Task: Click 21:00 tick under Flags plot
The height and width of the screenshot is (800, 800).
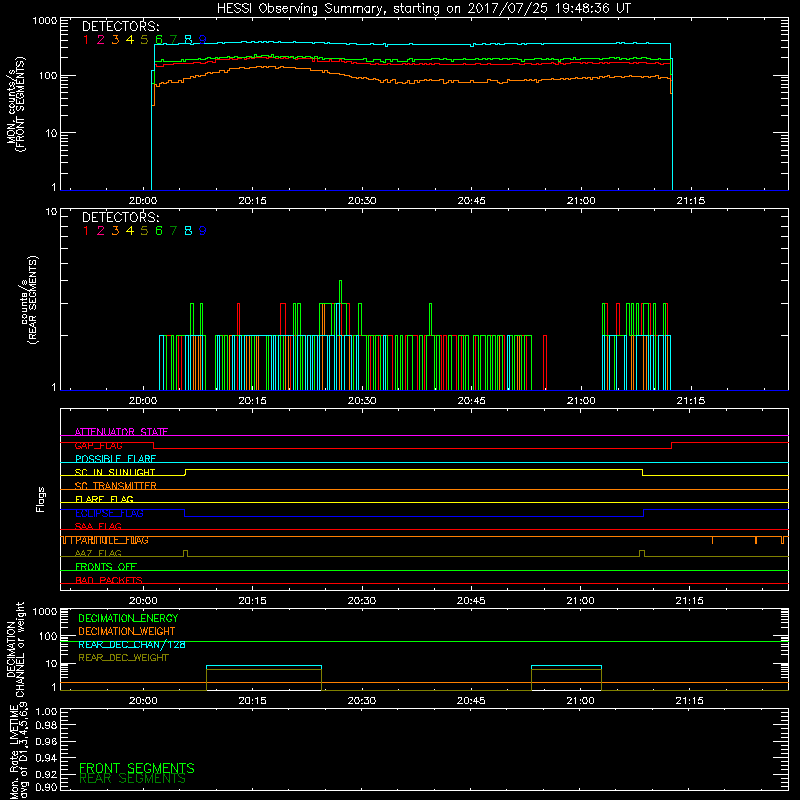Action: click(581, 601)
